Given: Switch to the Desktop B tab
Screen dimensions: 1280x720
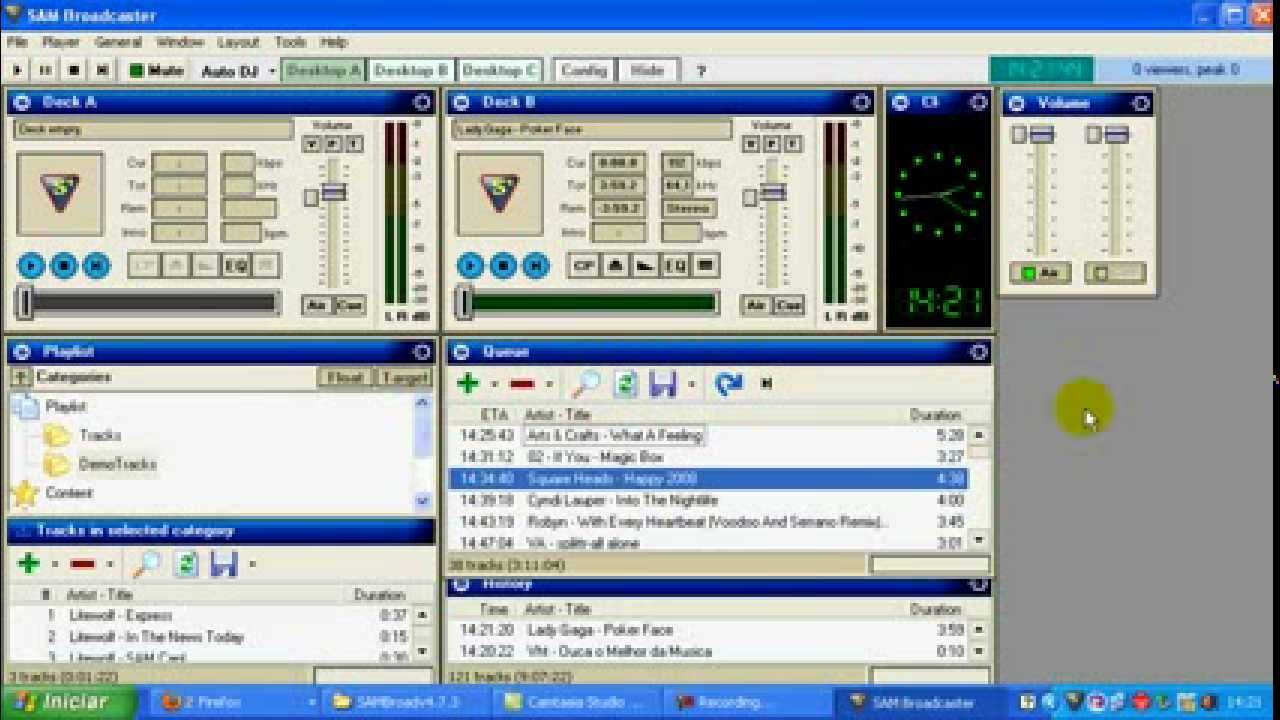Looking at the screenshot, I should point(411,70).
